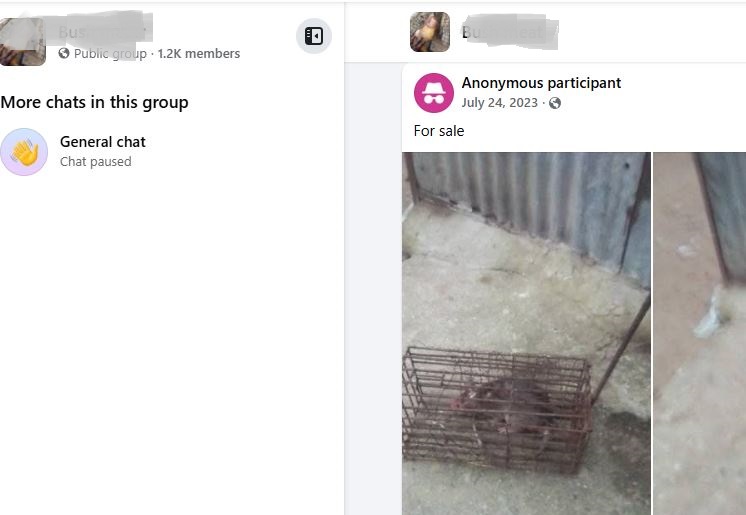Click the Anonymous participant name
Image resolution: width=746 pixels, height=515 pixels.
point(541,83)
